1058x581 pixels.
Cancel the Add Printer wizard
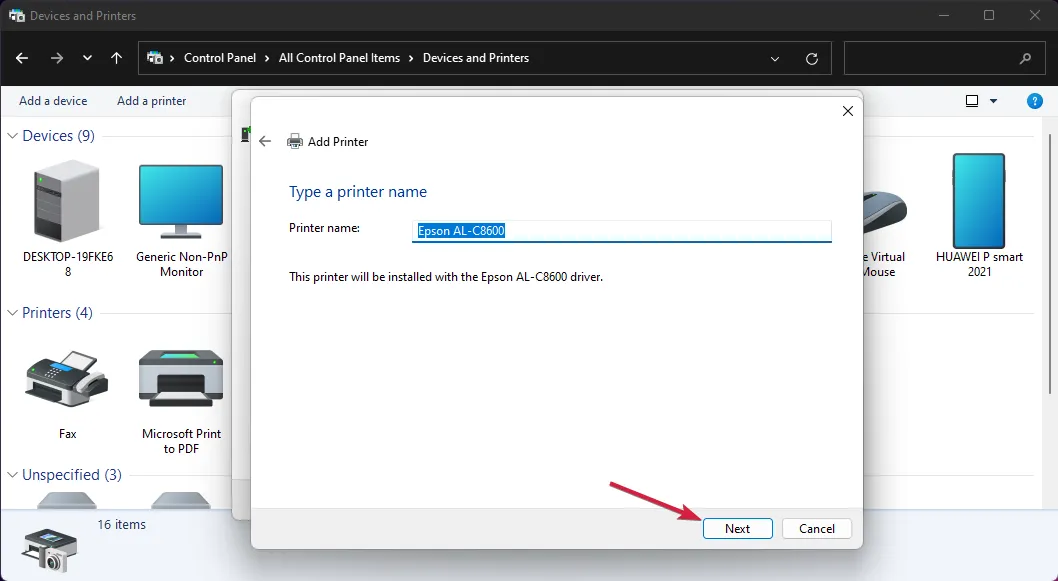(x=816, y=528)
